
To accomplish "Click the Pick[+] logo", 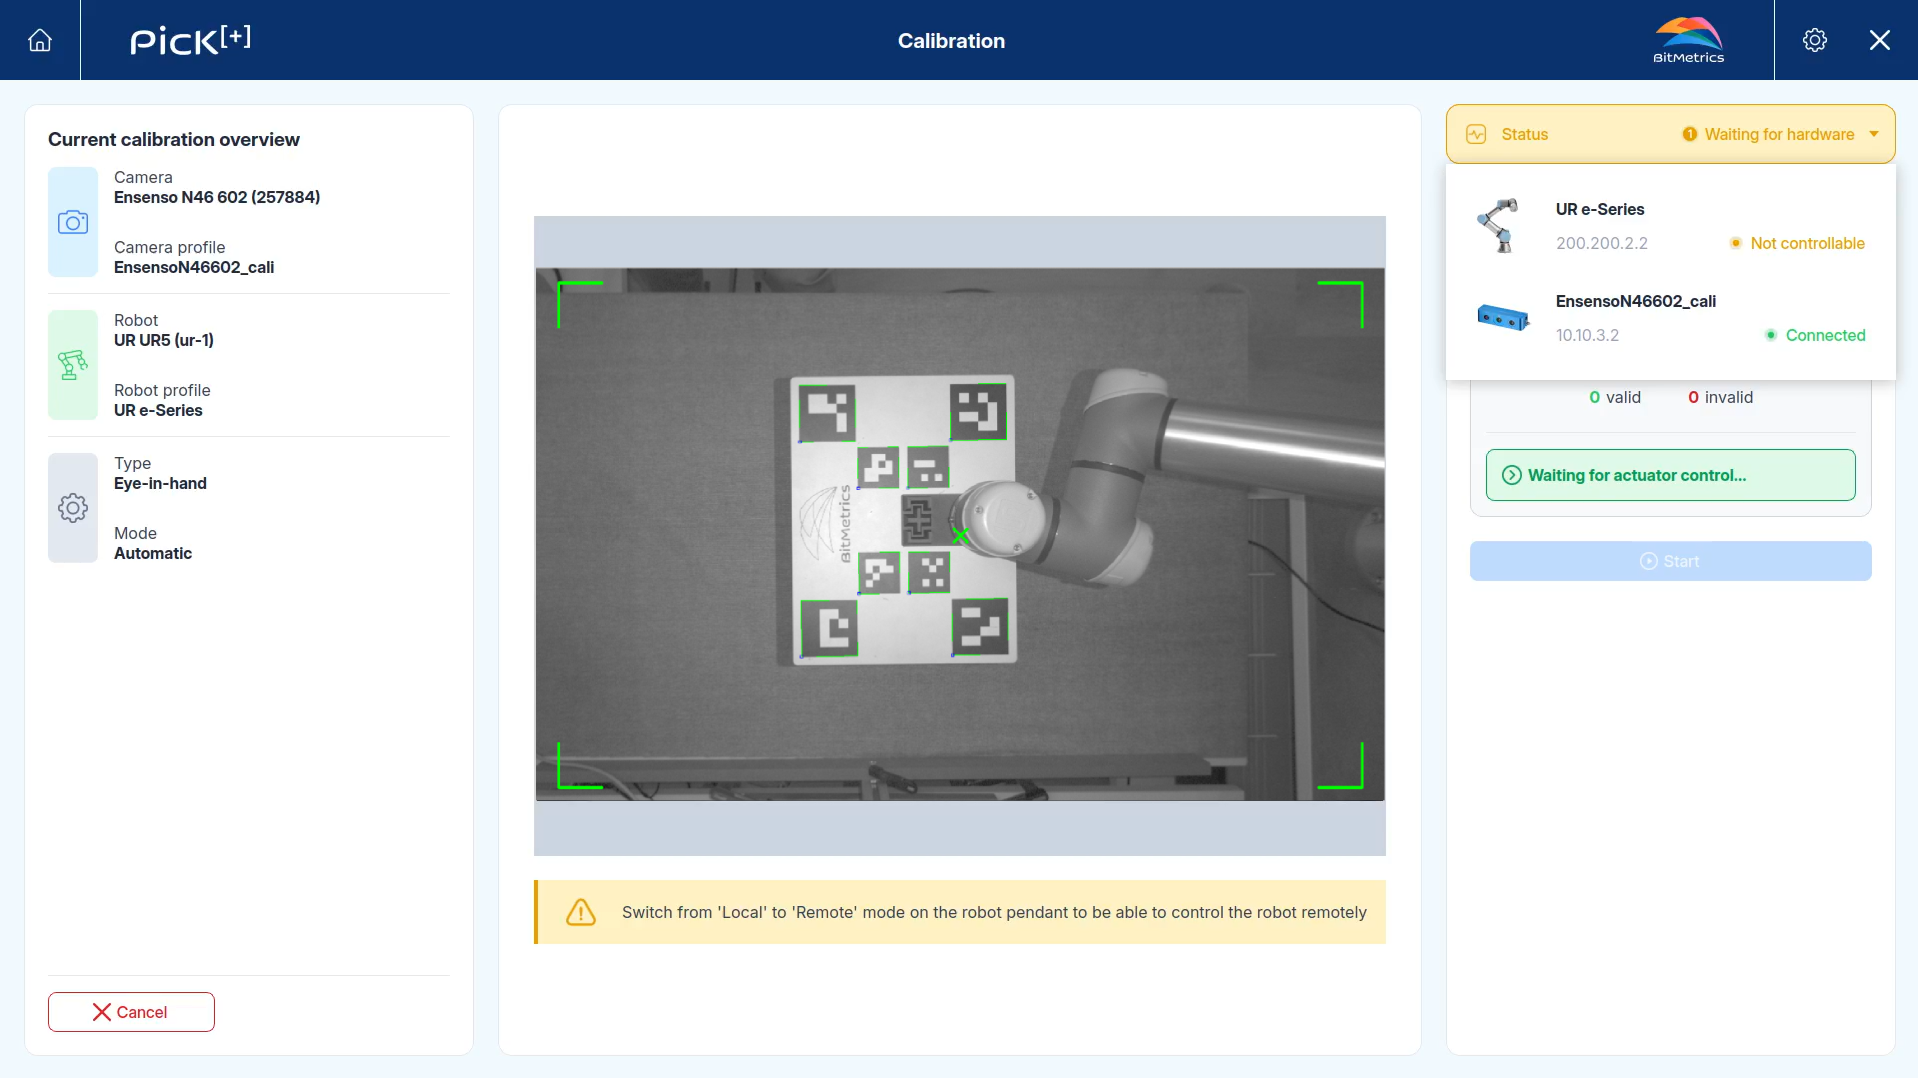I will 190,40.
